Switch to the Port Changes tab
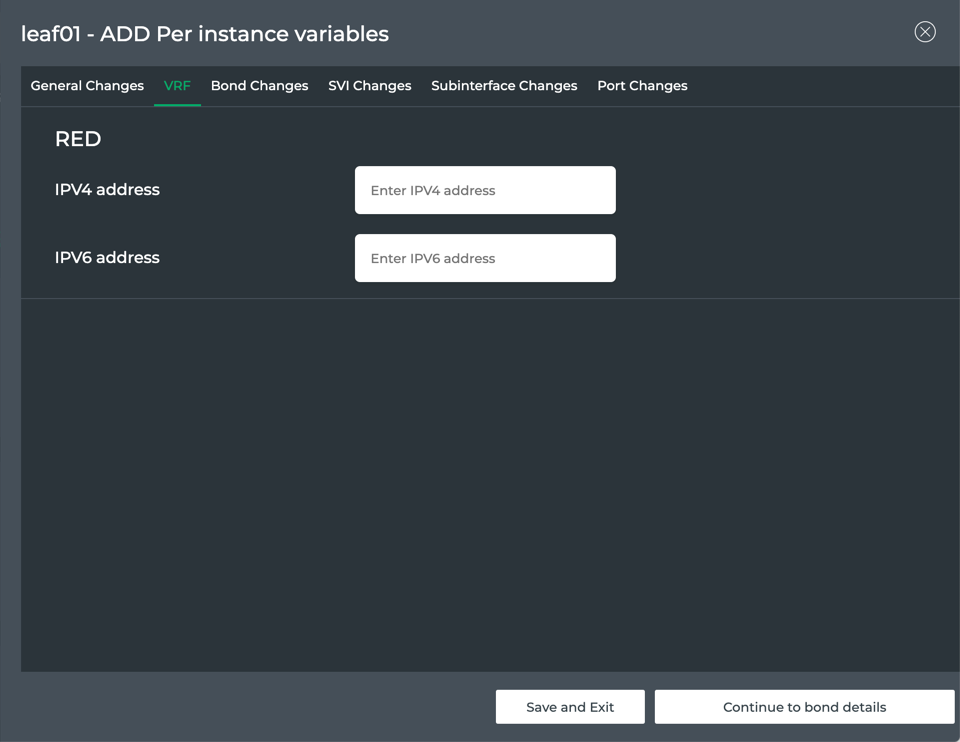960x742 pixels. (642, 86)
